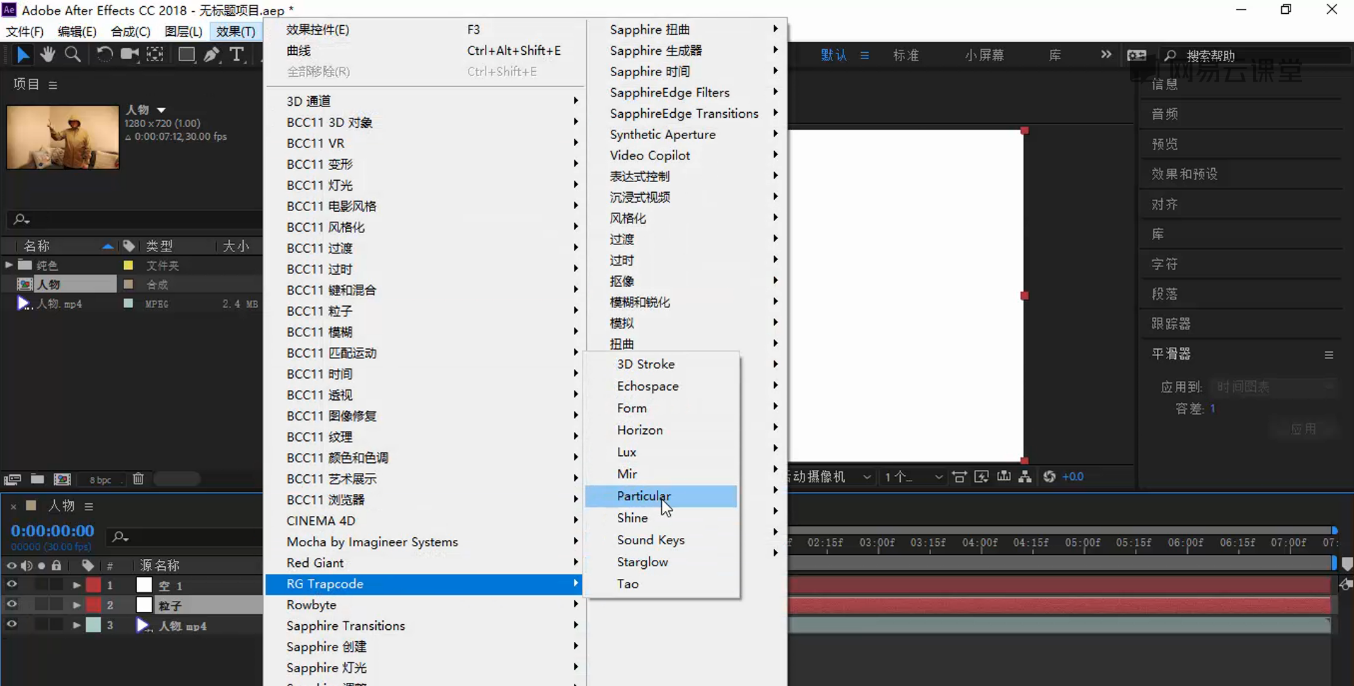
Task: Open the 人物 timeline panel menu
Action: pos(89,506)
